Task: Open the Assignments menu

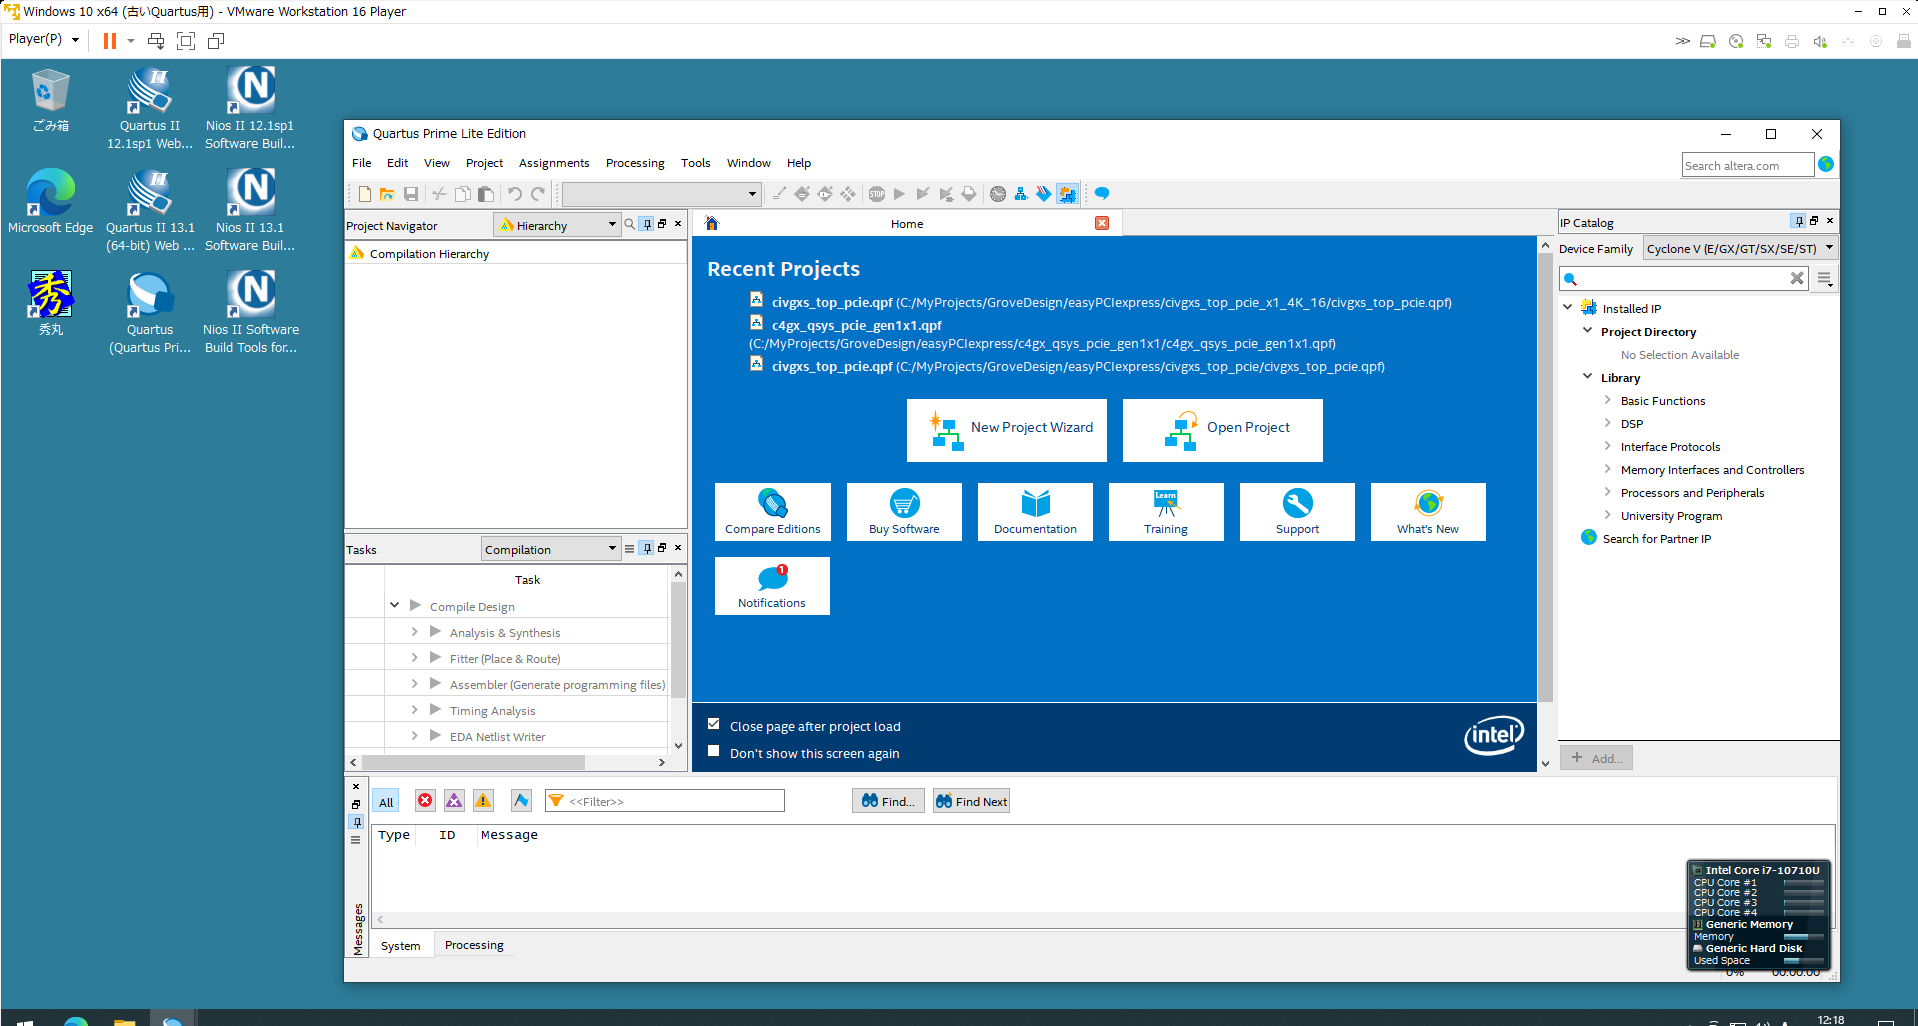Action: click(554, 163)
